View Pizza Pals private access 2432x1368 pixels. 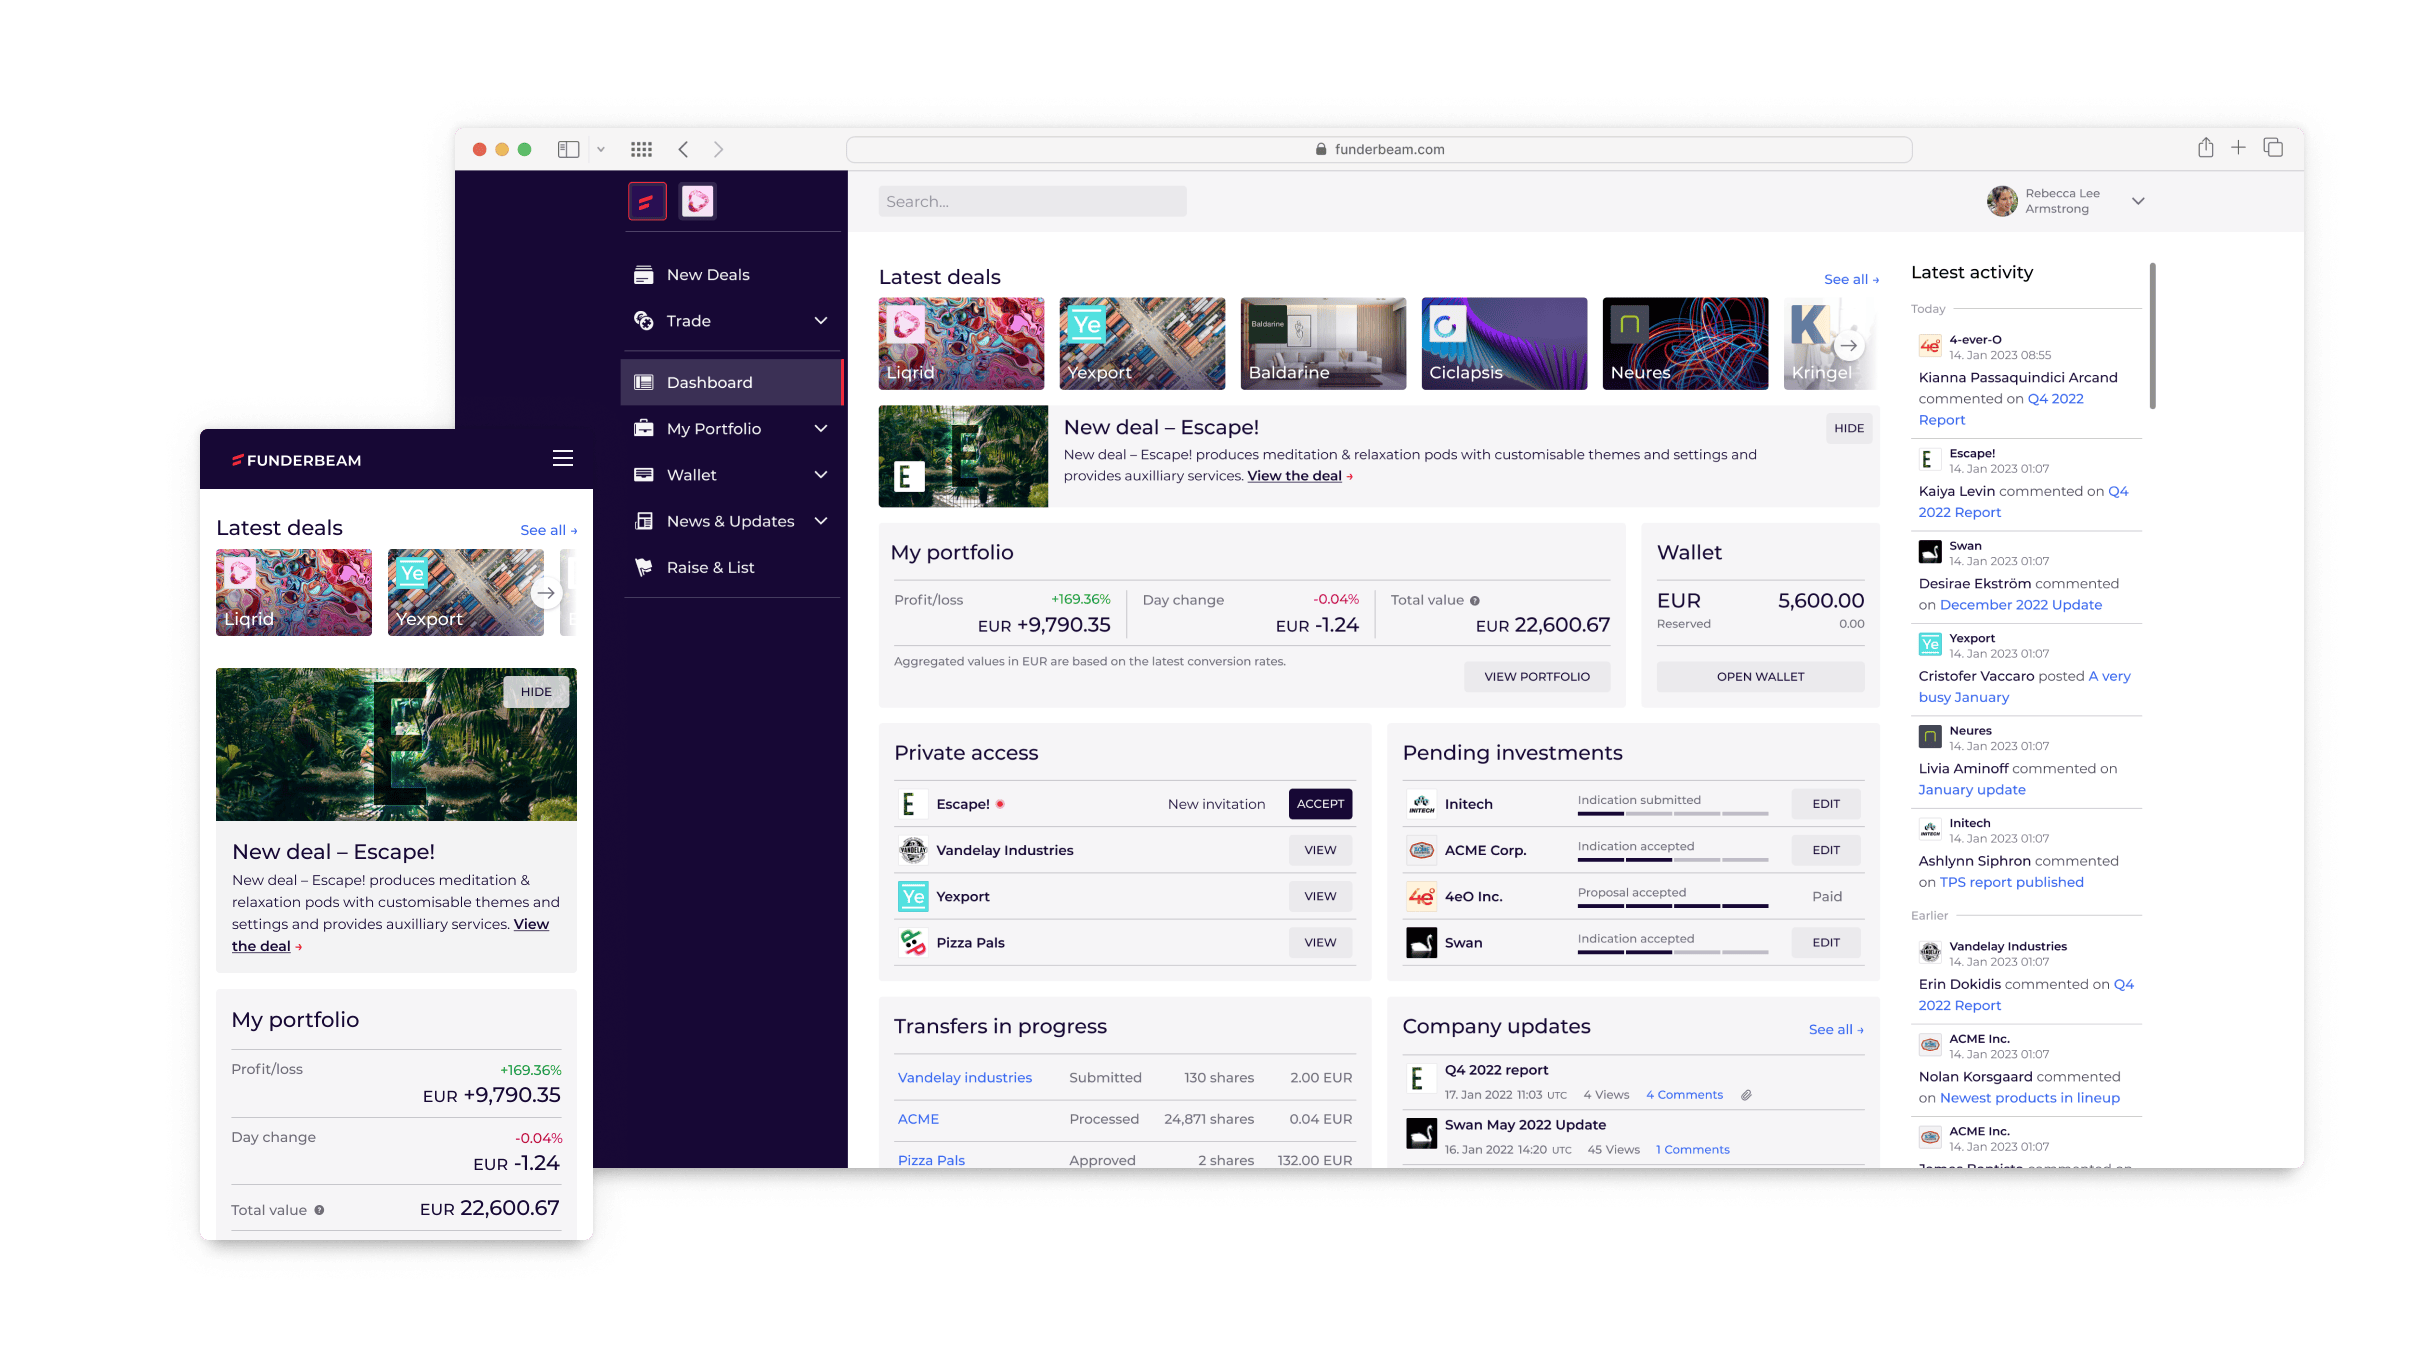click(1320, 942)
